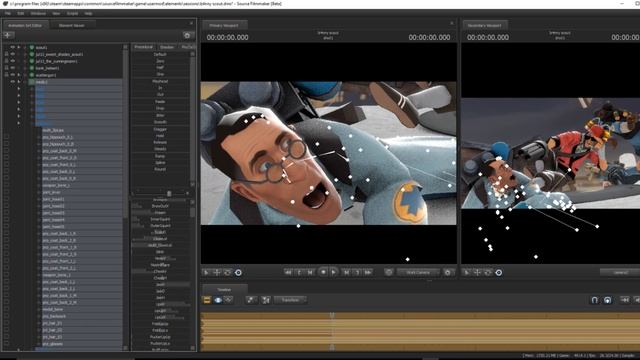Click the round icon left of Work Camera

pyautogui.click(x=389, y=272)
